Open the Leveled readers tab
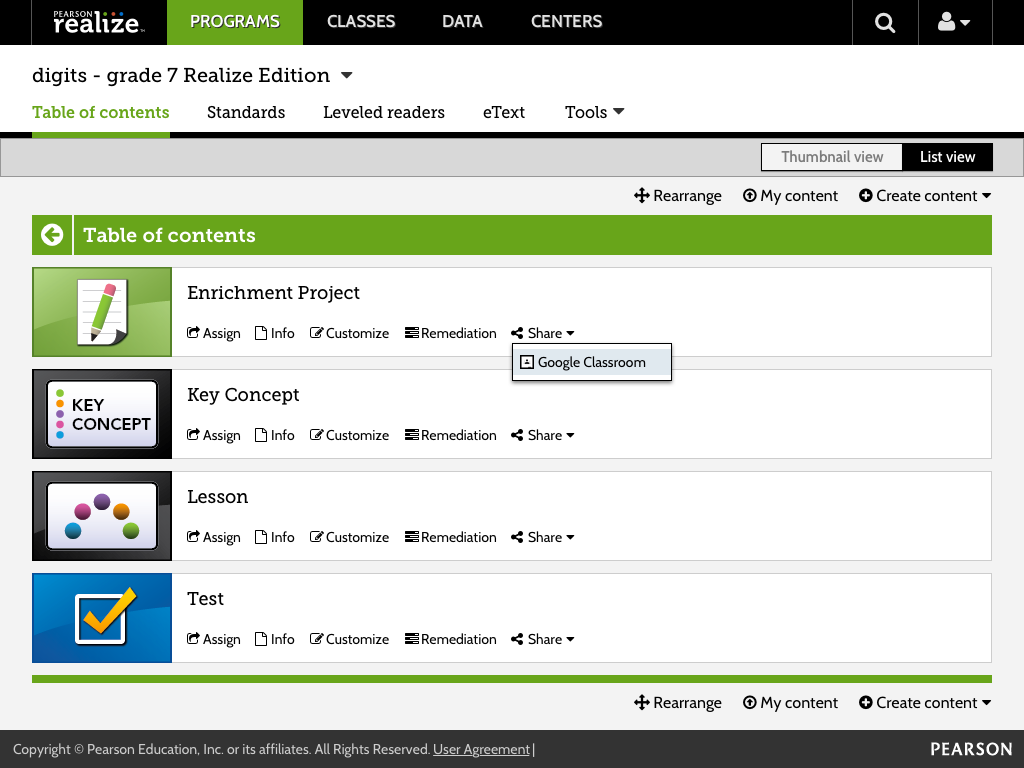The width and height of the screenshot is (1024, 768). (384, 112)
